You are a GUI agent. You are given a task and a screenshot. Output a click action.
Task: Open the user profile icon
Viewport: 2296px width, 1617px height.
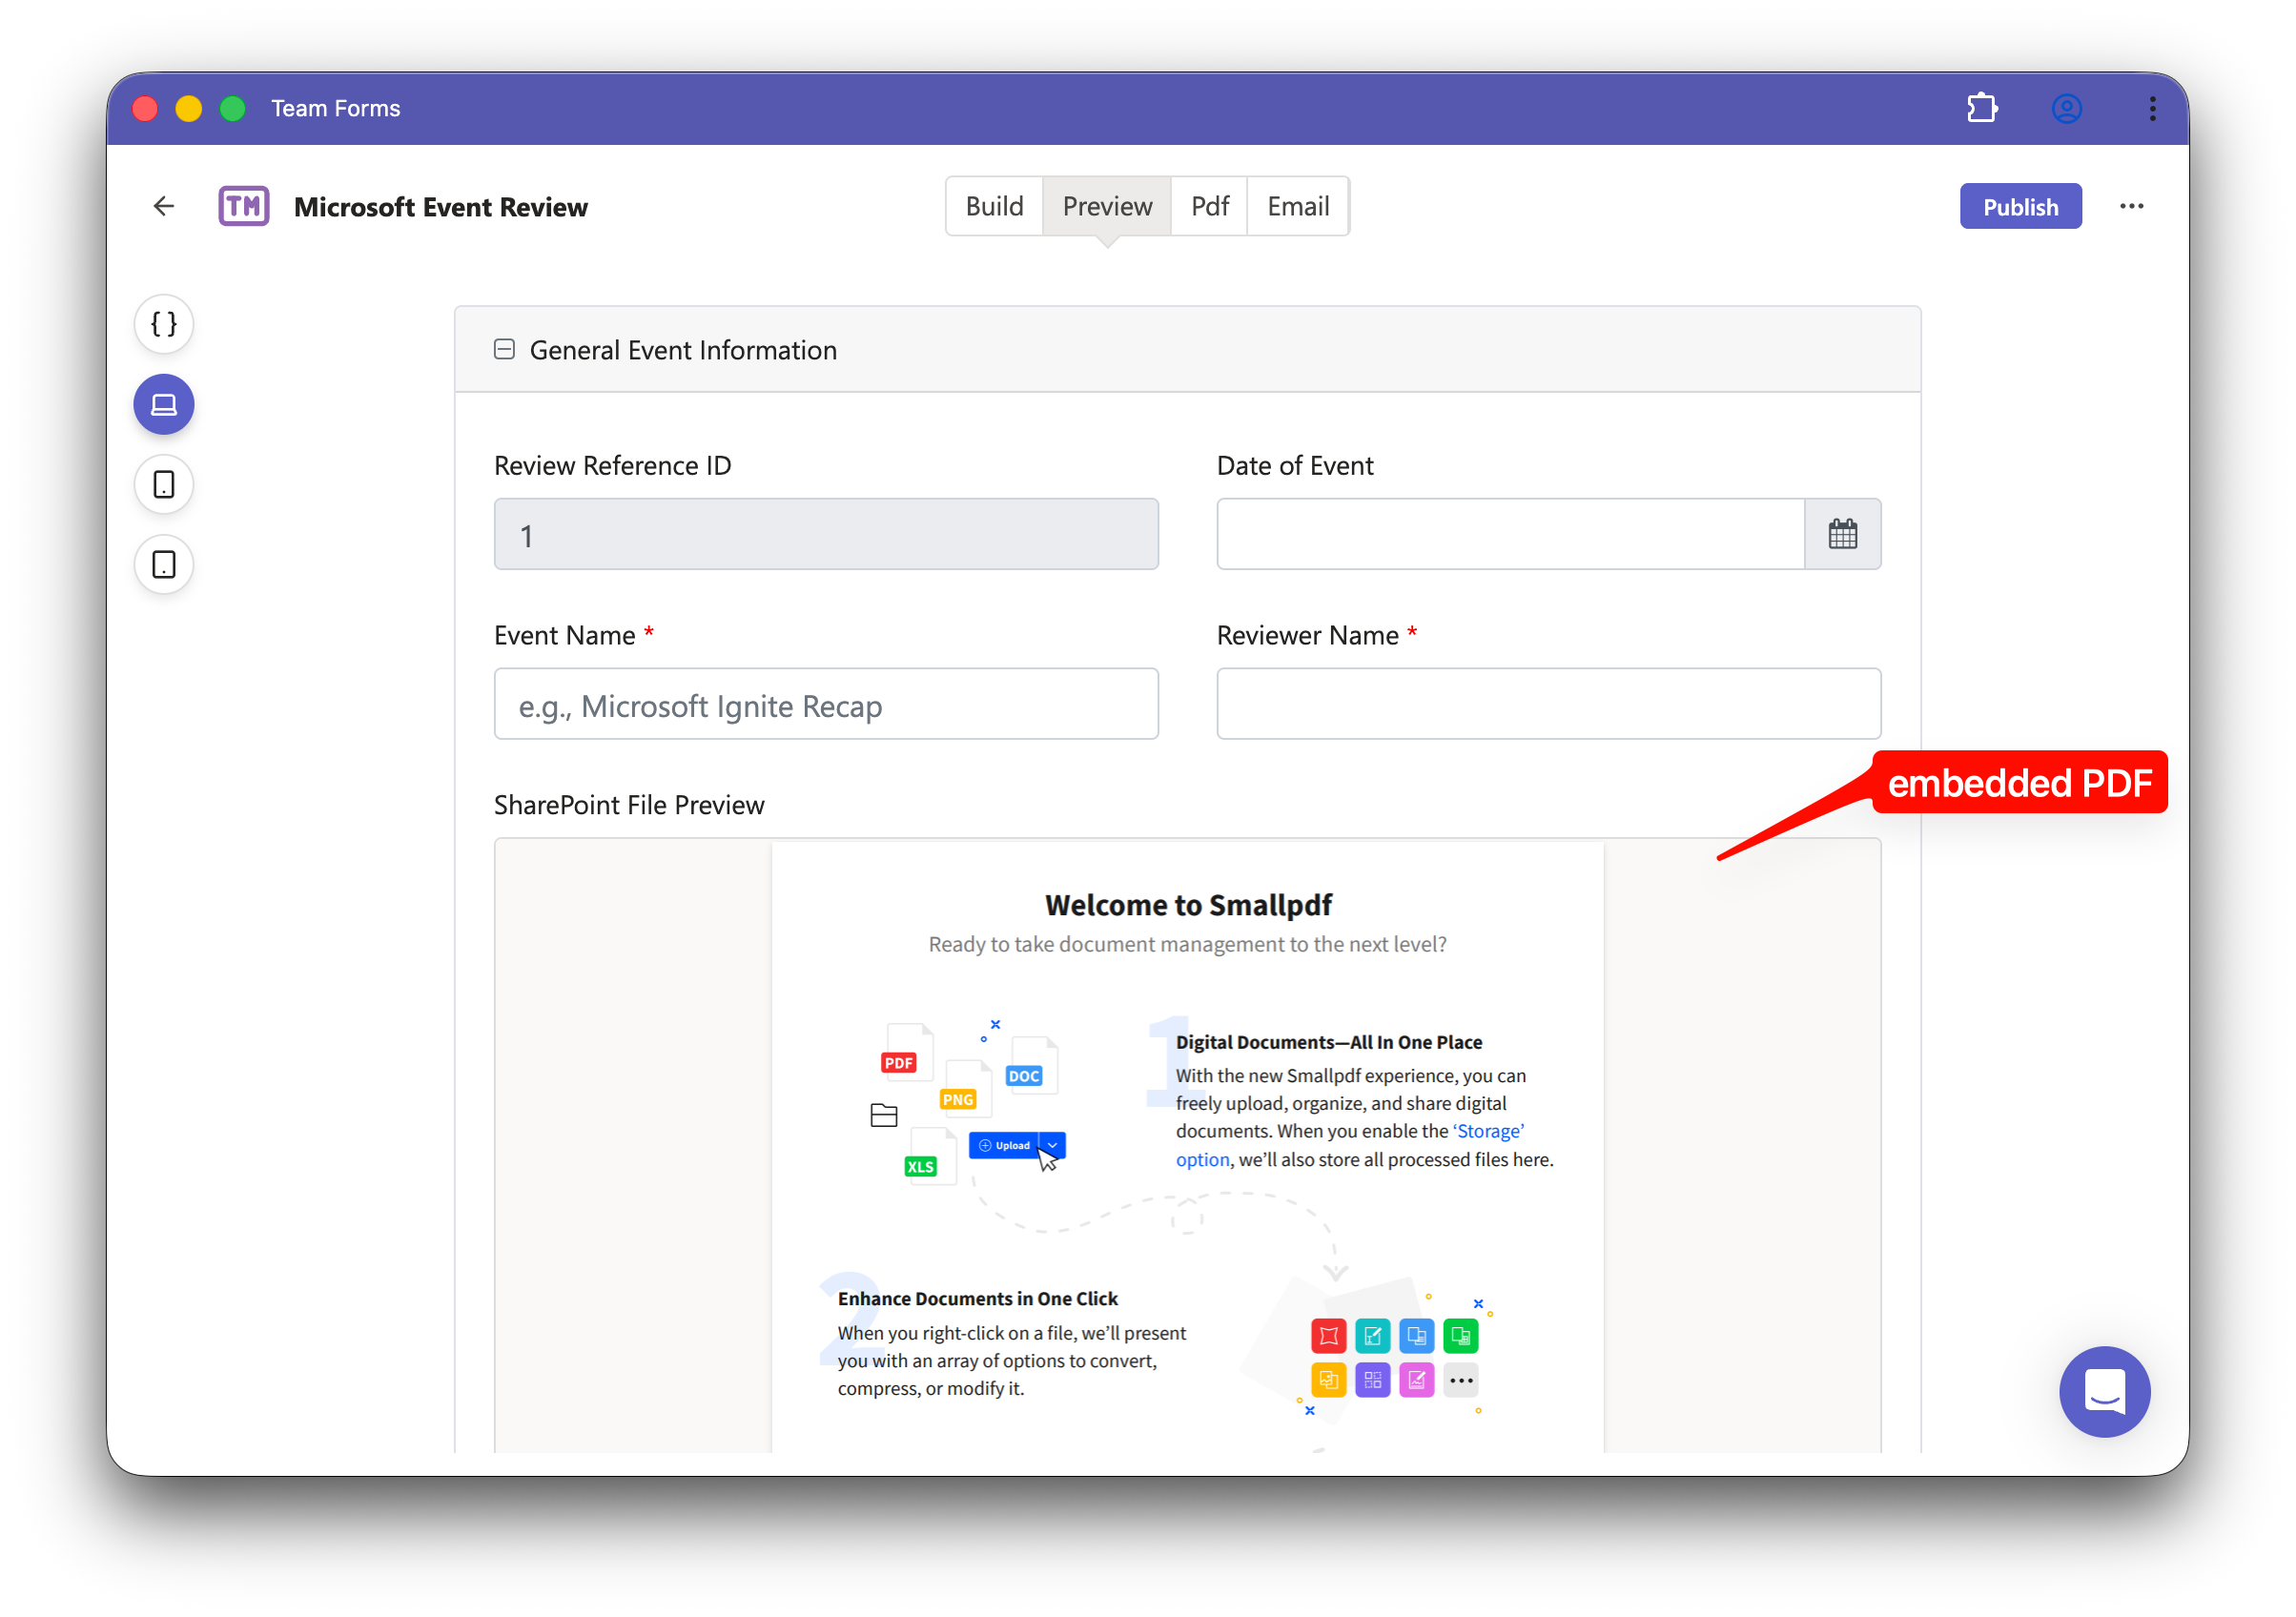pyautogui.click(x=2066, y=108)
